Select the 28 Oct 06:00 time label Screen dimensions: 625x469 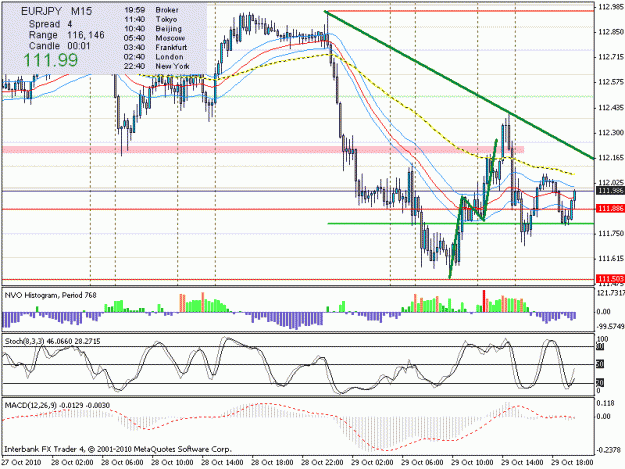[x=122, y=463]
